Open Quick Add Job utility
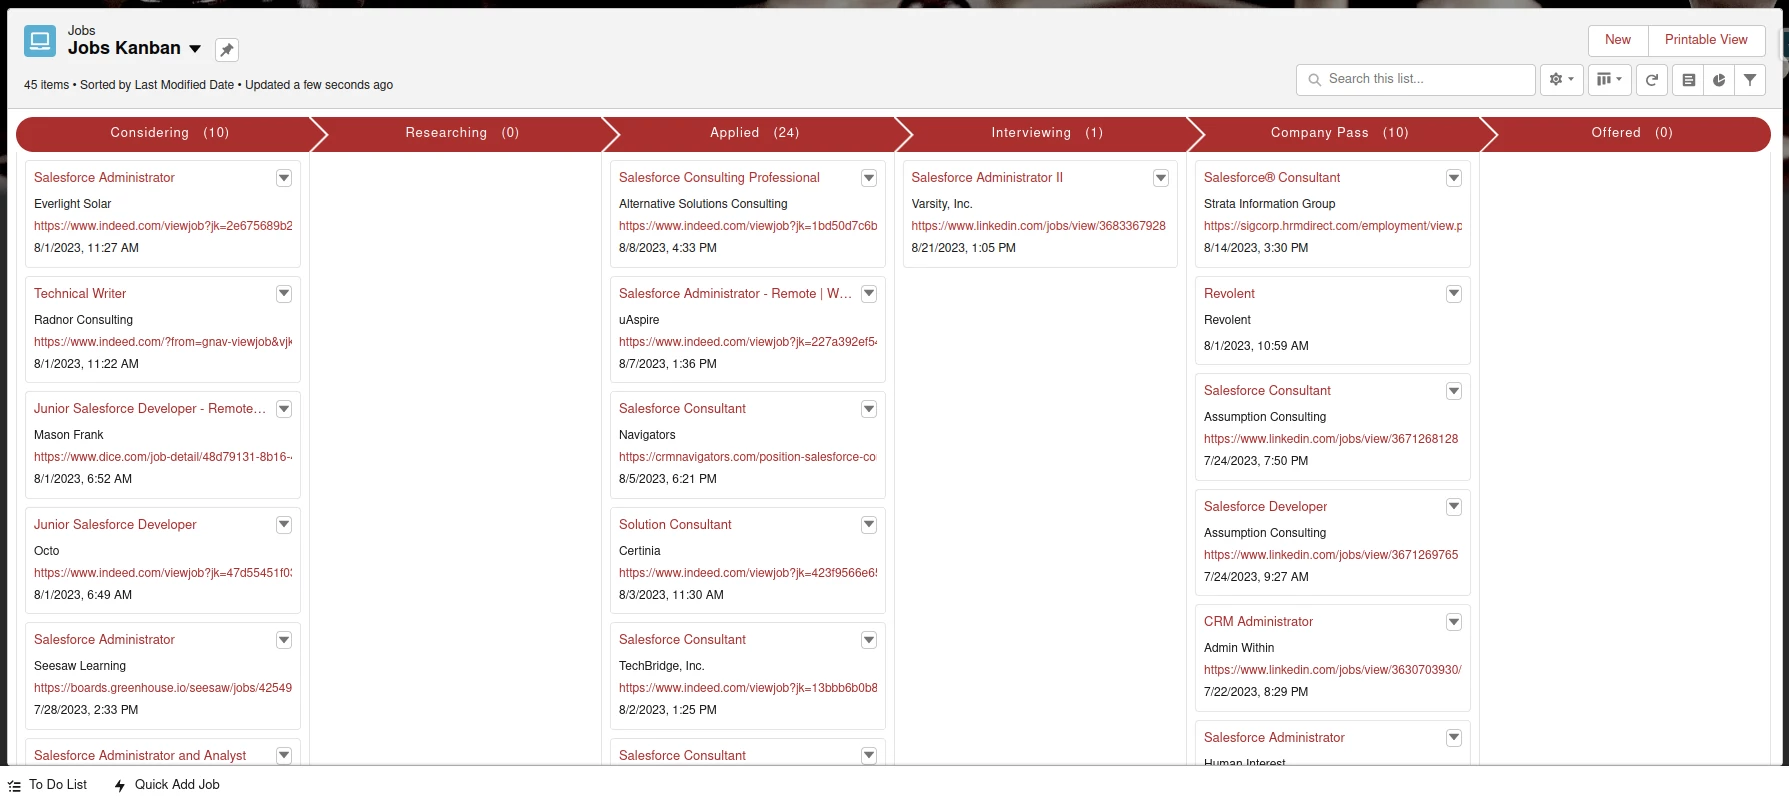Image resolution: width=1789 pixels, height=806 pixels. coord(166,785)
